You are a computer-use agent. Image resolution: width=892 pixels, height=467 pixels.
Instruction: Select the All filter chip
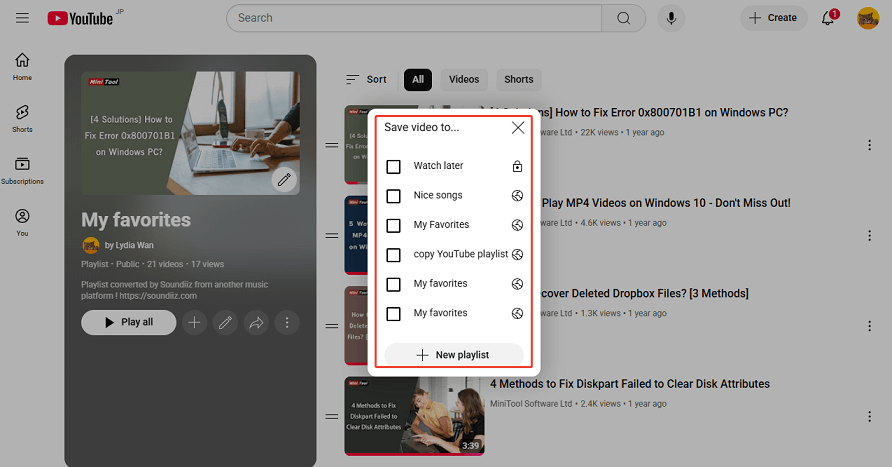point(418,80)
